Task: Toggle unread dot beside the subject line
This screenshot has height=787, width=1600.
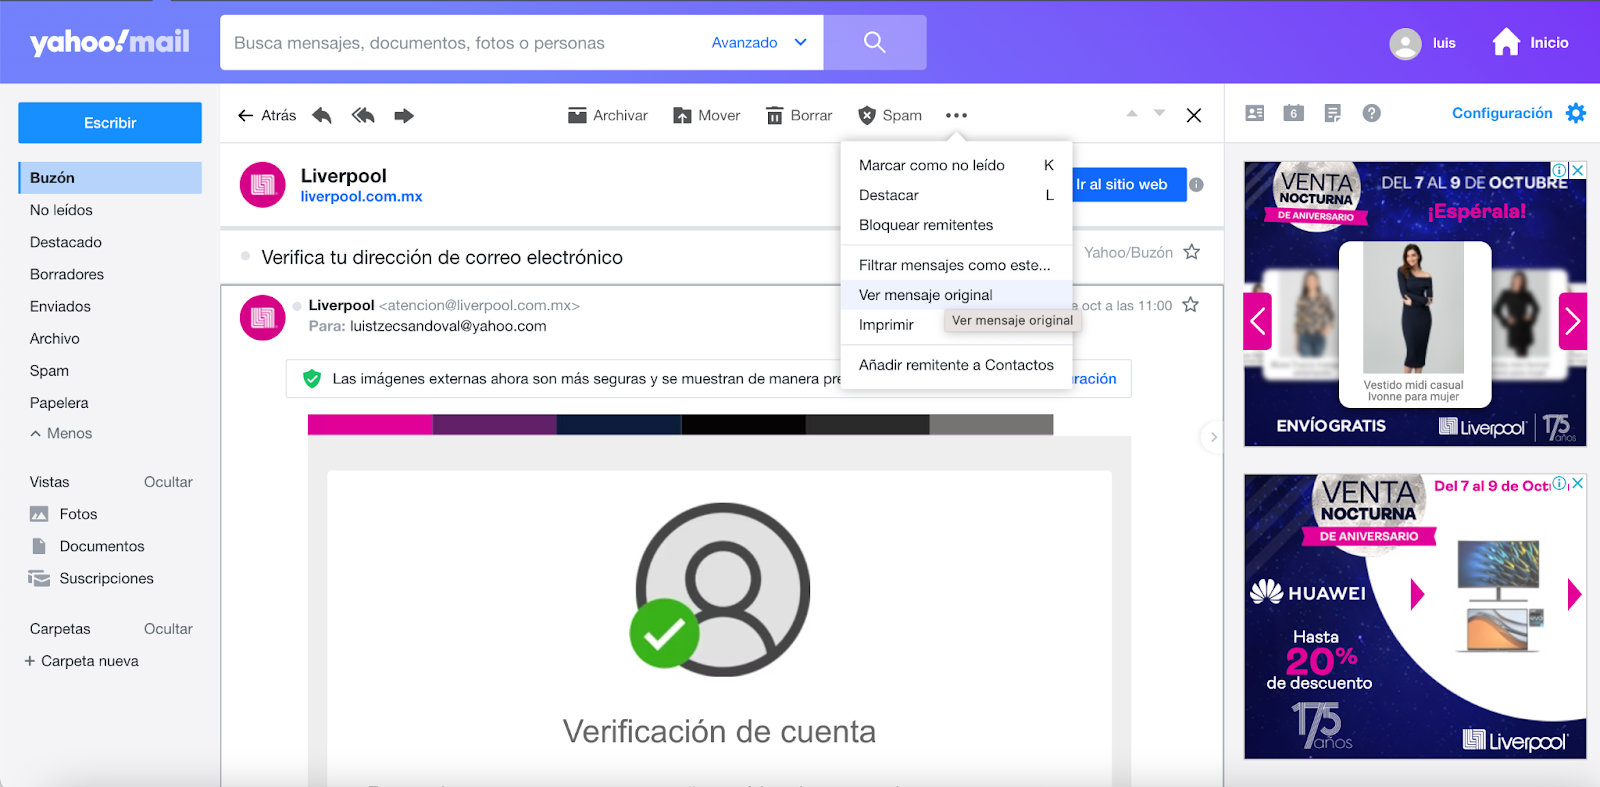Action: click(246, 257)
